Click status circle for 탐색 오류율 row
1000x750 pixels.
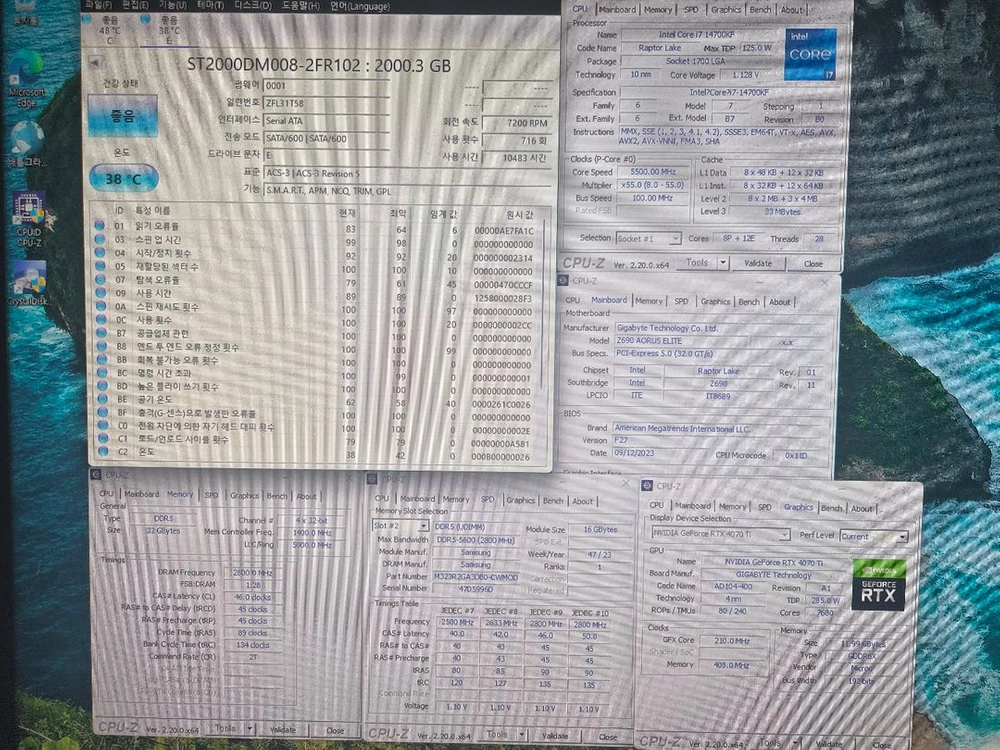(x=100, y=279)
